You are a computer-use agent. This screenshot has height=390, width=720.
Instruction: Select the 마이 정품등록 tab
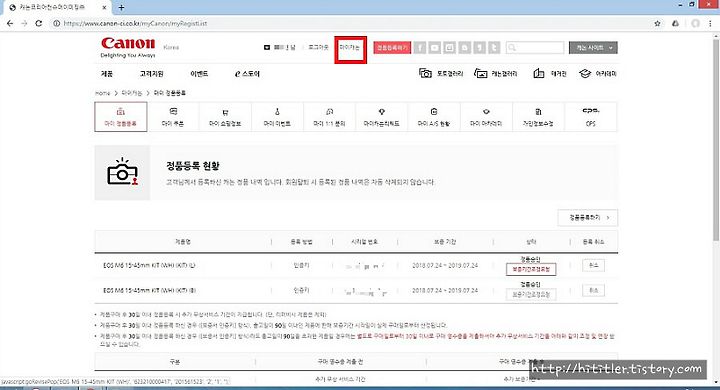click(x=121, y=117)
